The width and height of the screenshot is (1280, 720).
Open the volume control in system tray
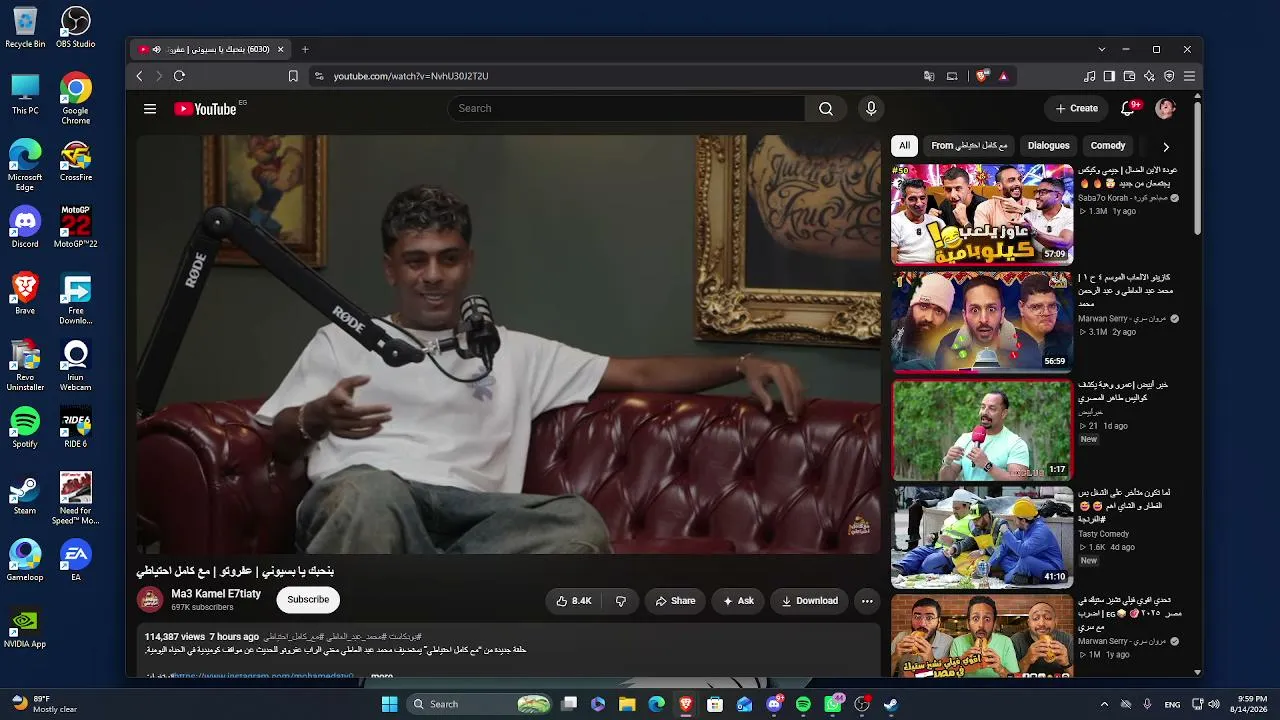point(1216,704)
